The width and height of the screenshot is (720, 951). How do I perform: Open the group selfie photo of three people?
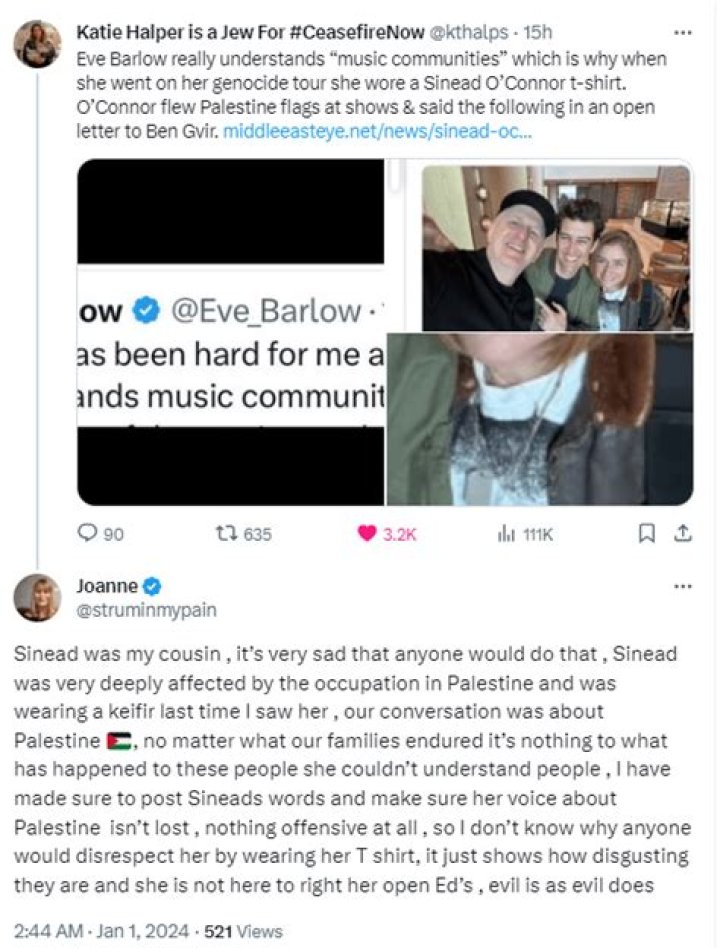pyautogui.click(x=556, y=248)
